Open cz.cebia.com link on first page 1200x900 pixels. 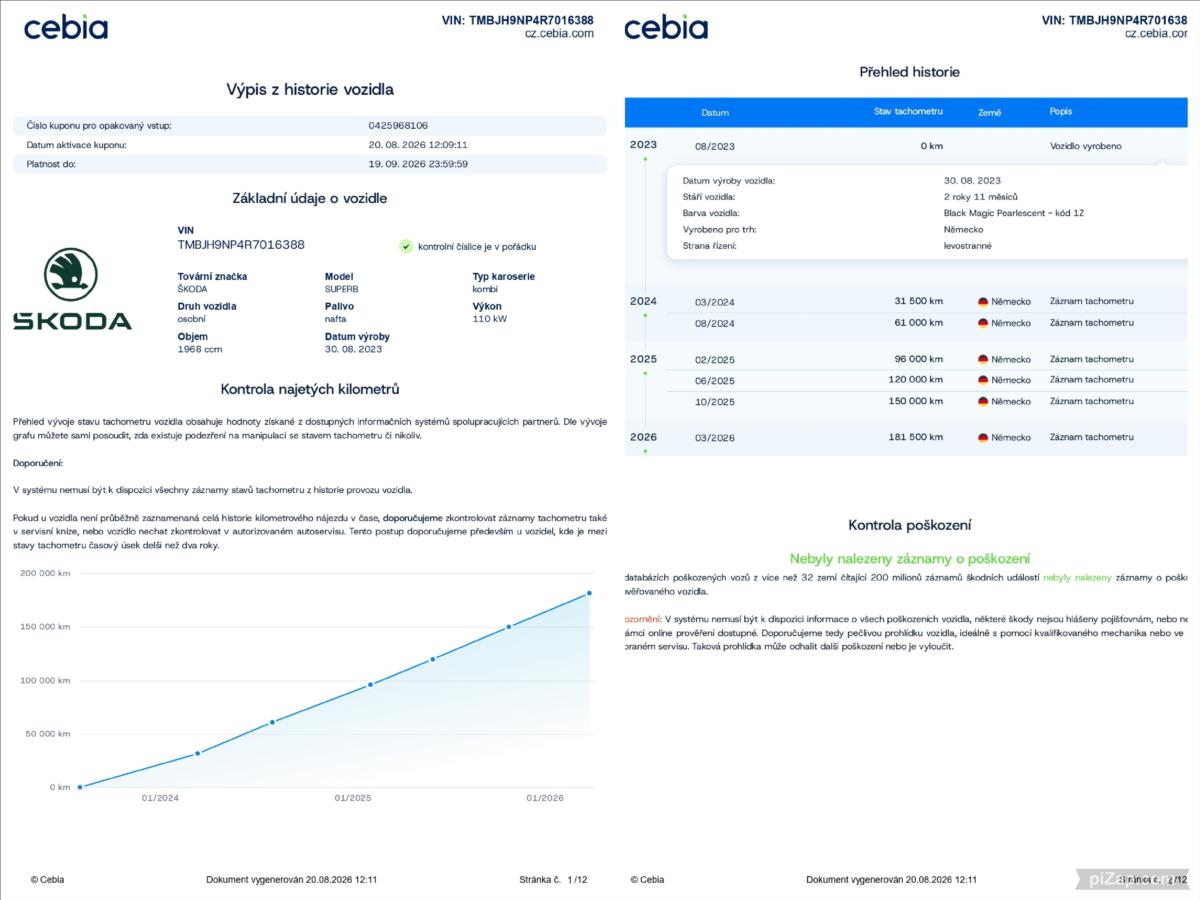(x=559, y=33)
